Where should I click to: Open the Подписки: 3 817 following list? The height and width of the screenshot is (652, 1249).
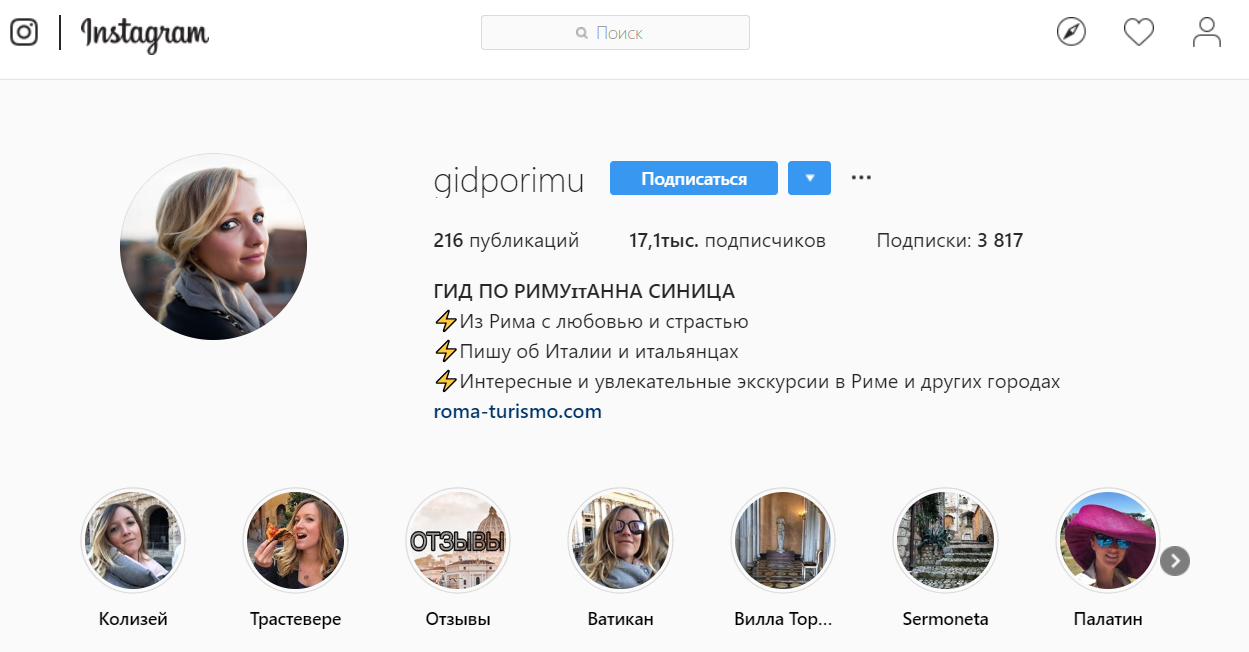coord(949,240)
